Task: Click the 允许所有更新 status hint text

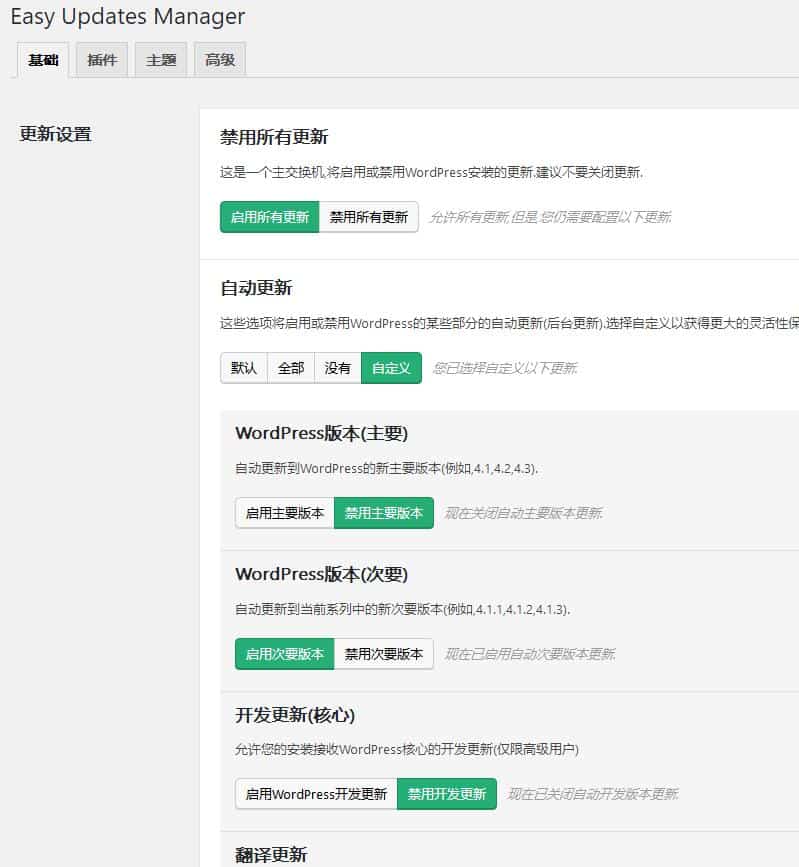Action: (551, 217)
